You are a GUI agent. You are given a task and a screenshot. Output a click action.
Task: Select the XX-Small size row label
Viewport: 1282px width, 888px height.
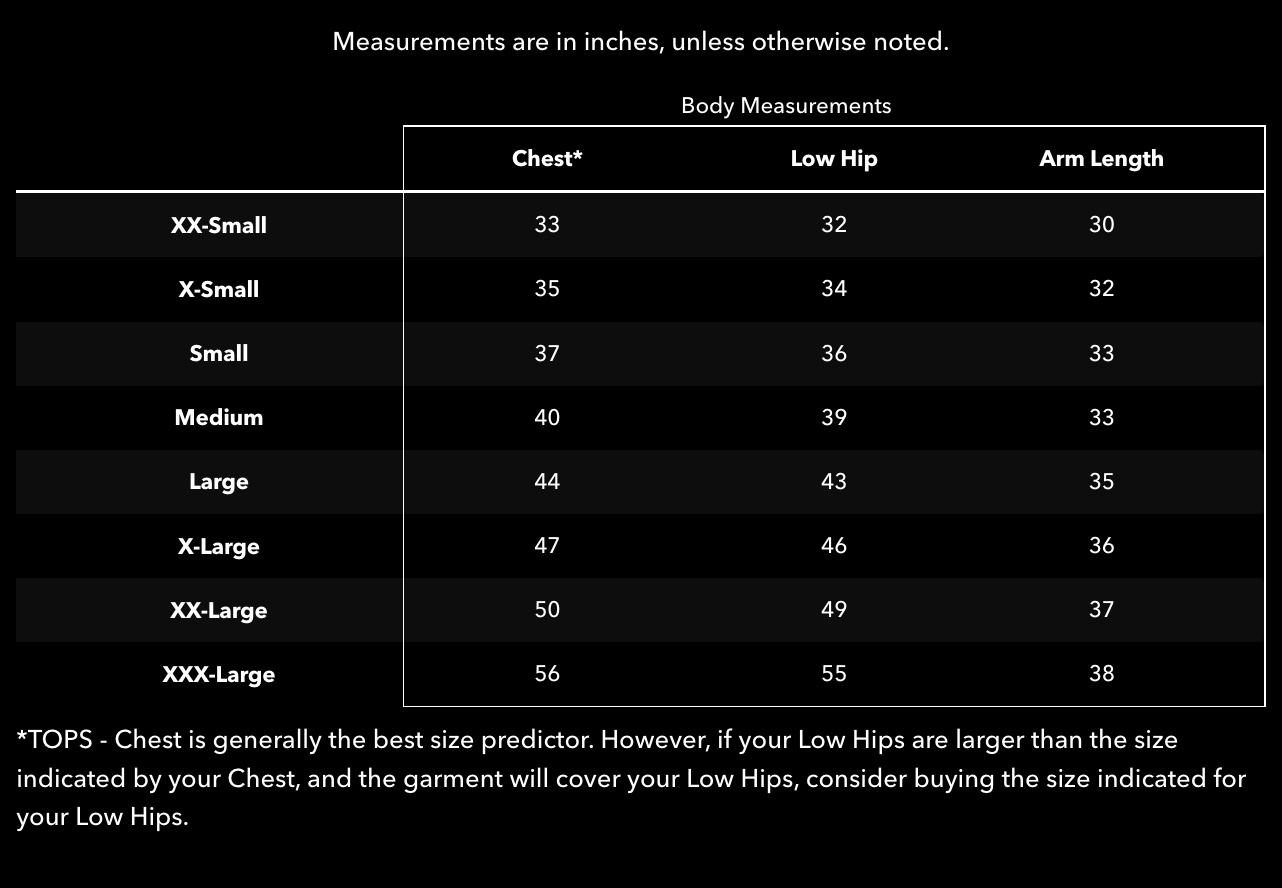pyautogui.click(x=219, y=225)
